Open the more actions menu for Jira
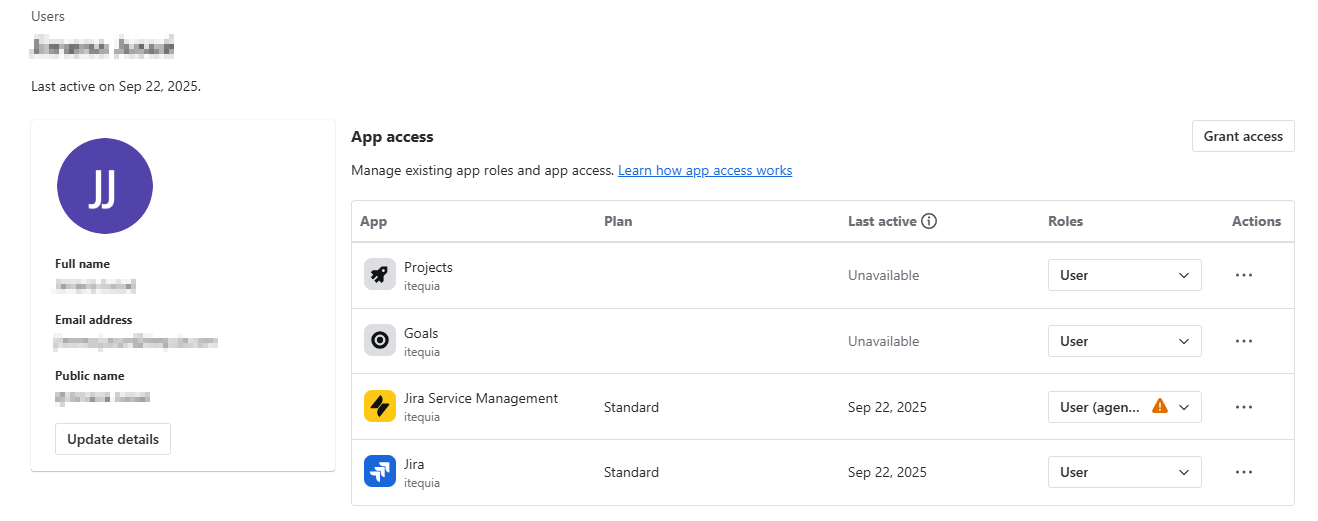1318x521 pixels. [x=1244, y=472]
